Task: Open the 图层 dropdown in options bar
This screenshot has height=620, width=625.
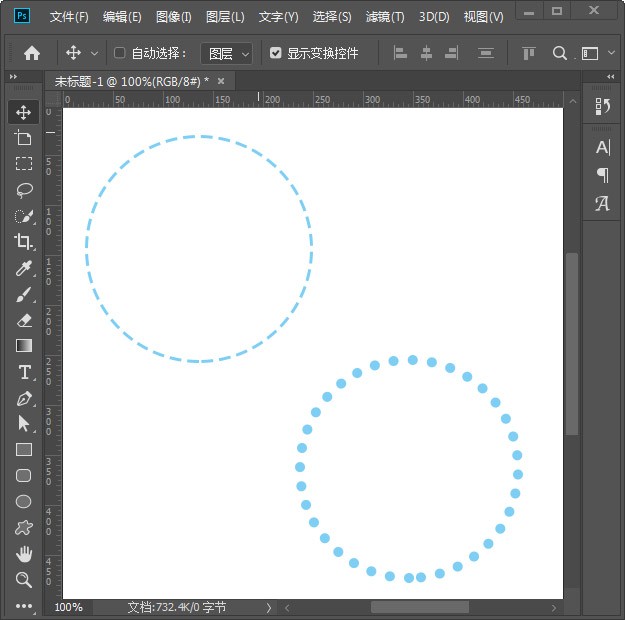Action: 226,53
